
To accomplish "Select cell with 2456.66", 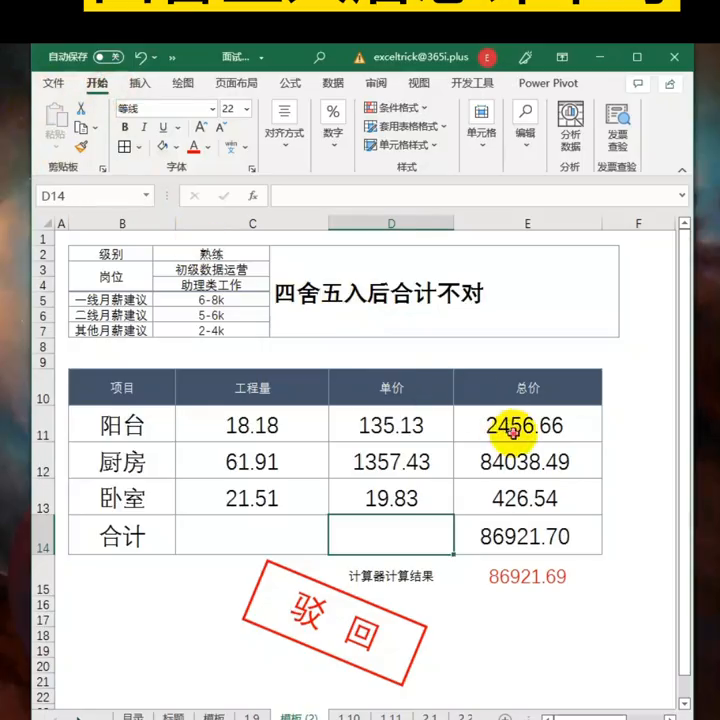I will coord(528,425).
